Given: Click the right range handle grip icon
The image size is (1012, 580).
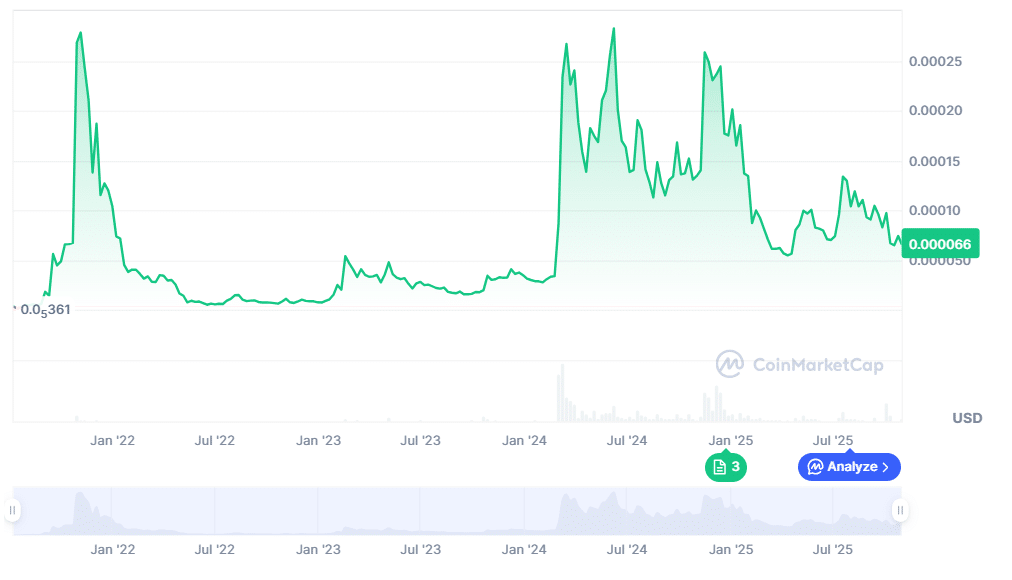Looking at the screenshot, I should click(900, 511).
